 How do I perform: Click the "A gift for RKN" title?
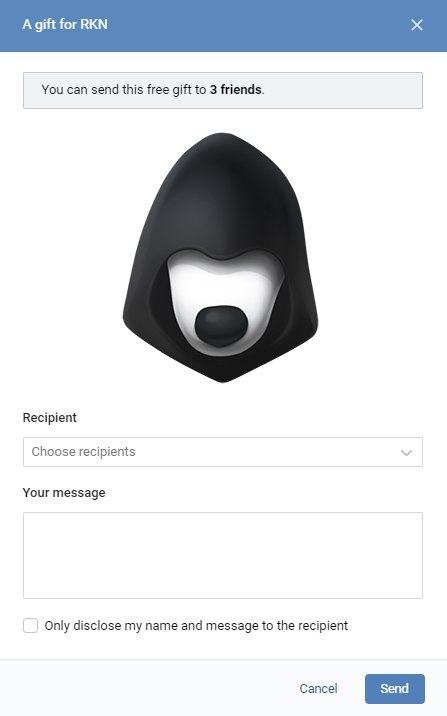coord(65,24)
